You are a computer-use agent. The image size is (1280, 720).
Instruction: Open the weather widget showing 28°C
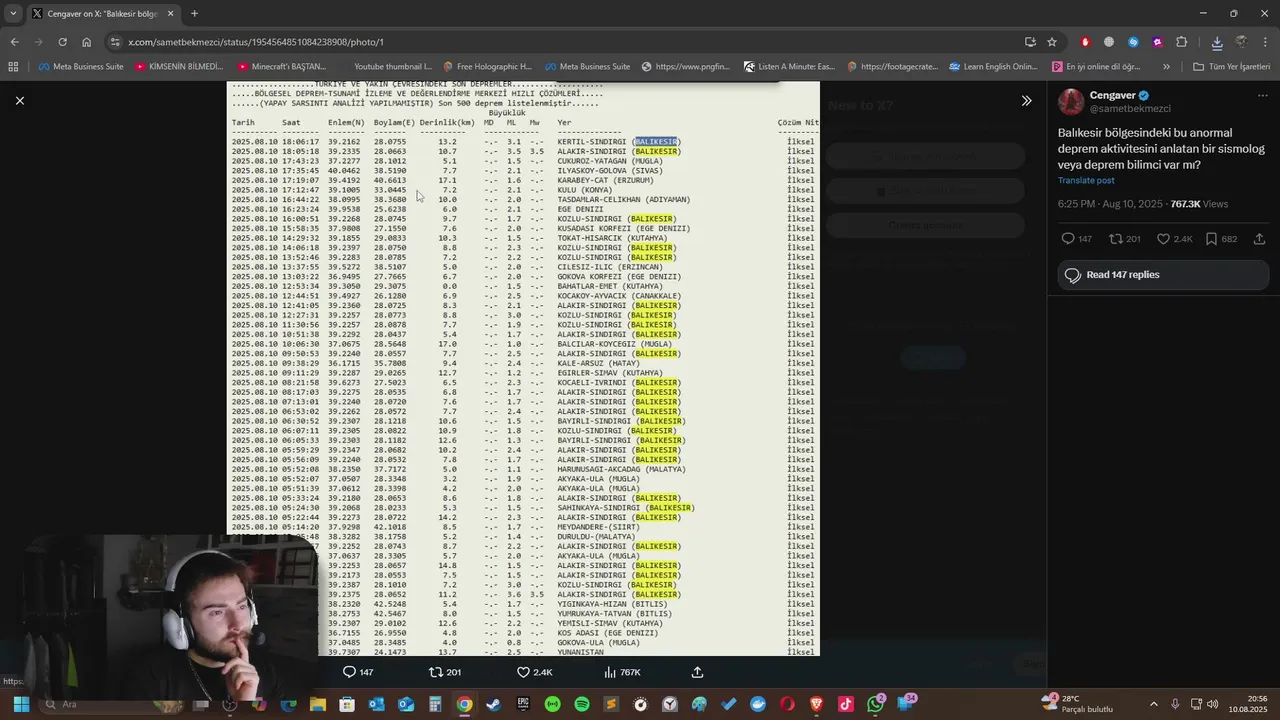coord(1078,704)
